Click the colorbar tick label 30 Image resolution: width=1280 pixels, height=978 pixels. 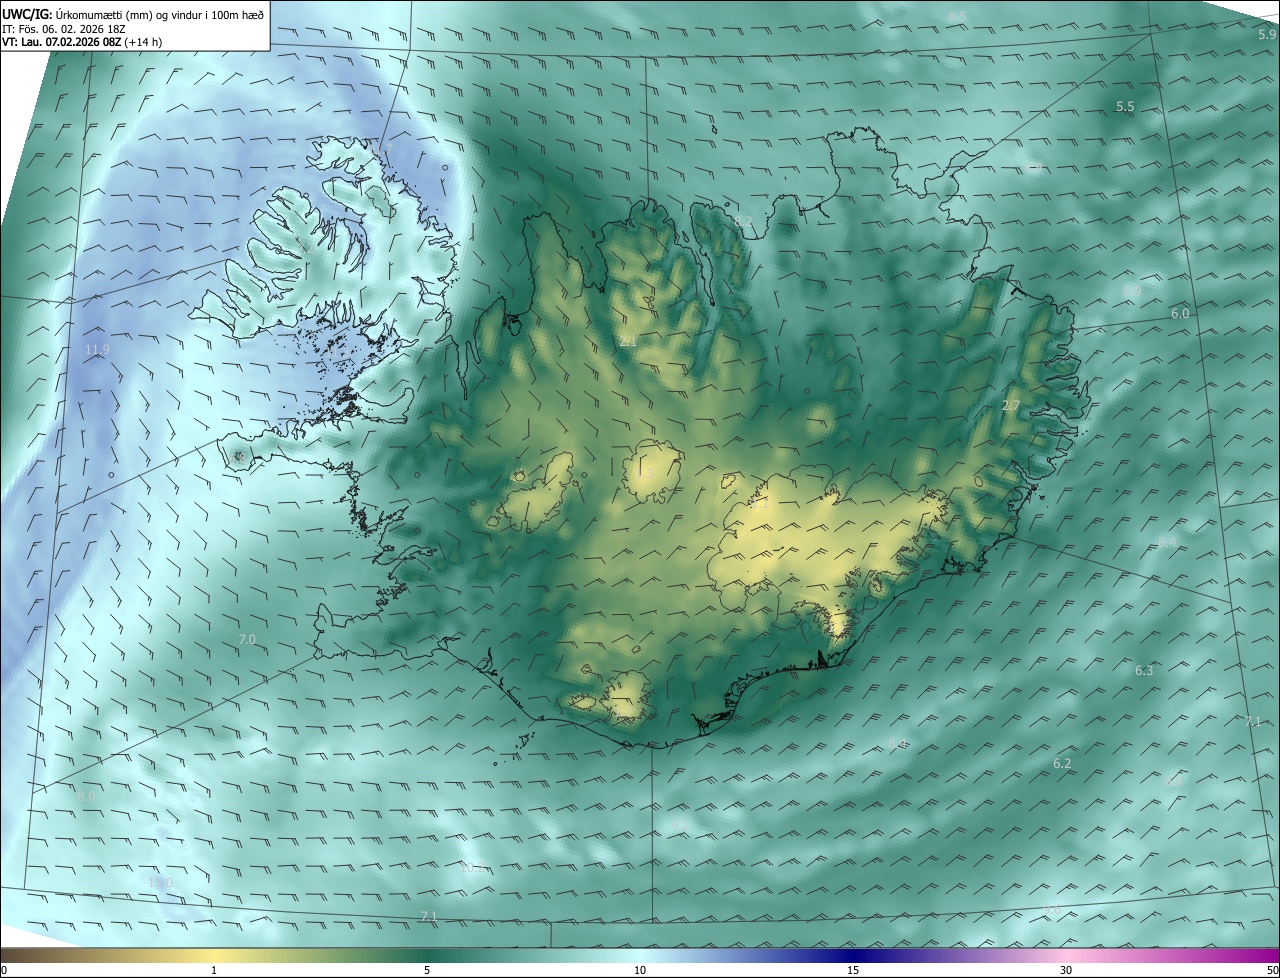point(1066,971)
